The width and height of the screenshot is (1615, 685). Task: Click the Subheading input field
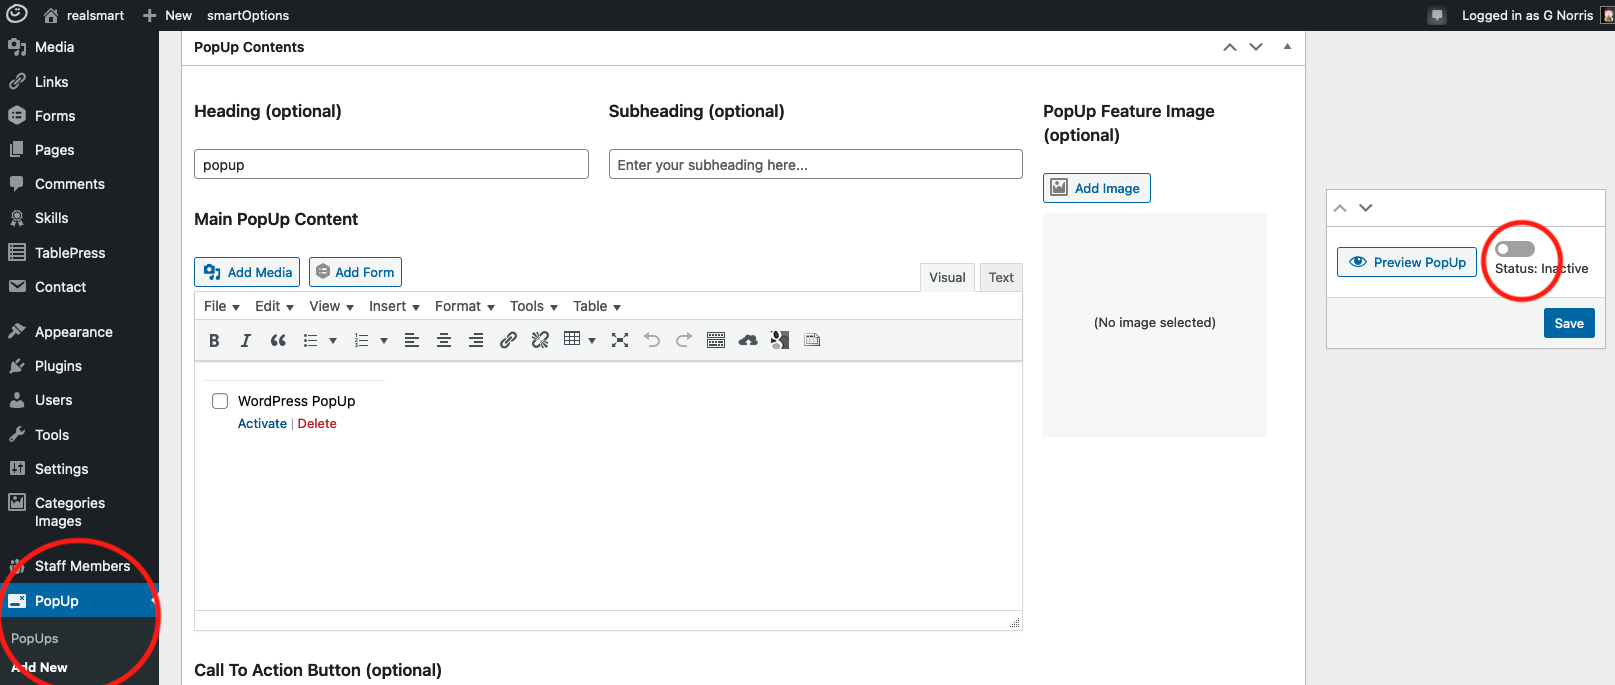tap(815, 165)
